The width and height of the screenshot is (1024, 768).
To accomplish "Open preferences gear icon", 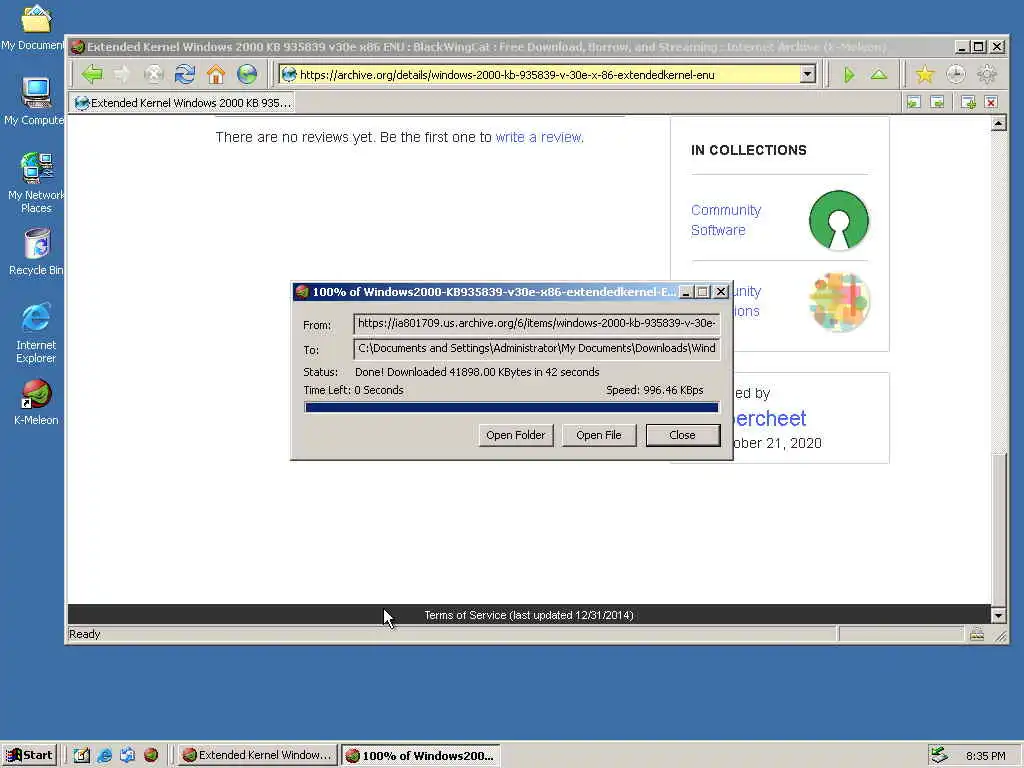I will click(987, 74).
